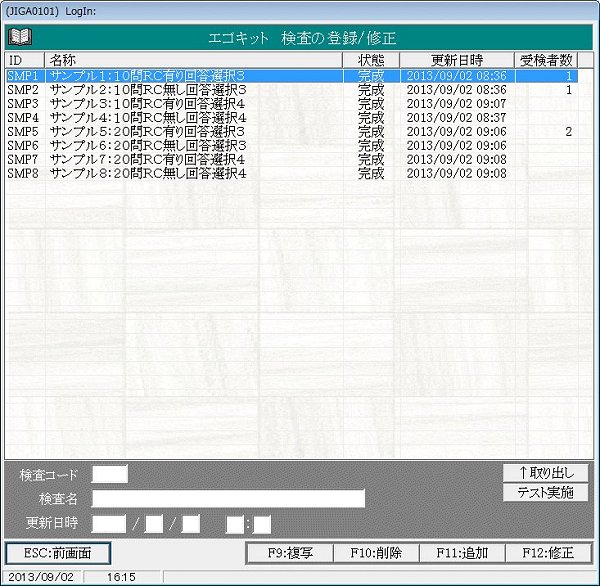Screen dimensions: 600x586
Task: Click the F11:追加 add button
Action: click(x=462, y=553)
